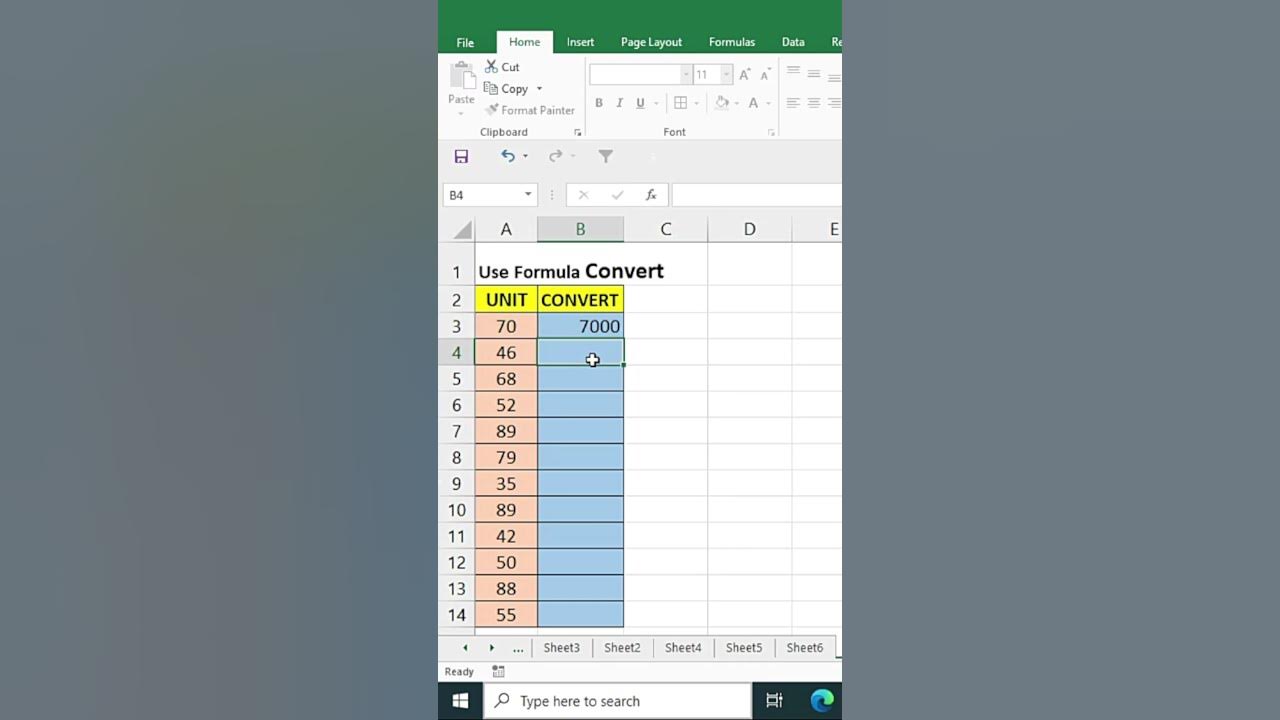
Task: Select UNIT header cell
Action: (506, 300)
